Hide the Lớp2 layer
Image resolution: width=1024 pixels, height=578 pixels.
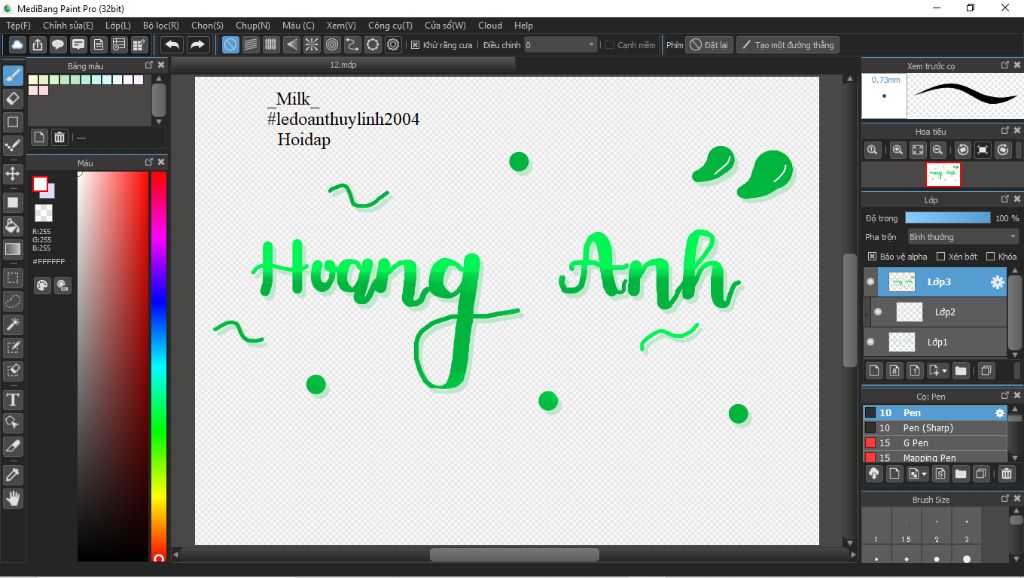coord(878,312)
